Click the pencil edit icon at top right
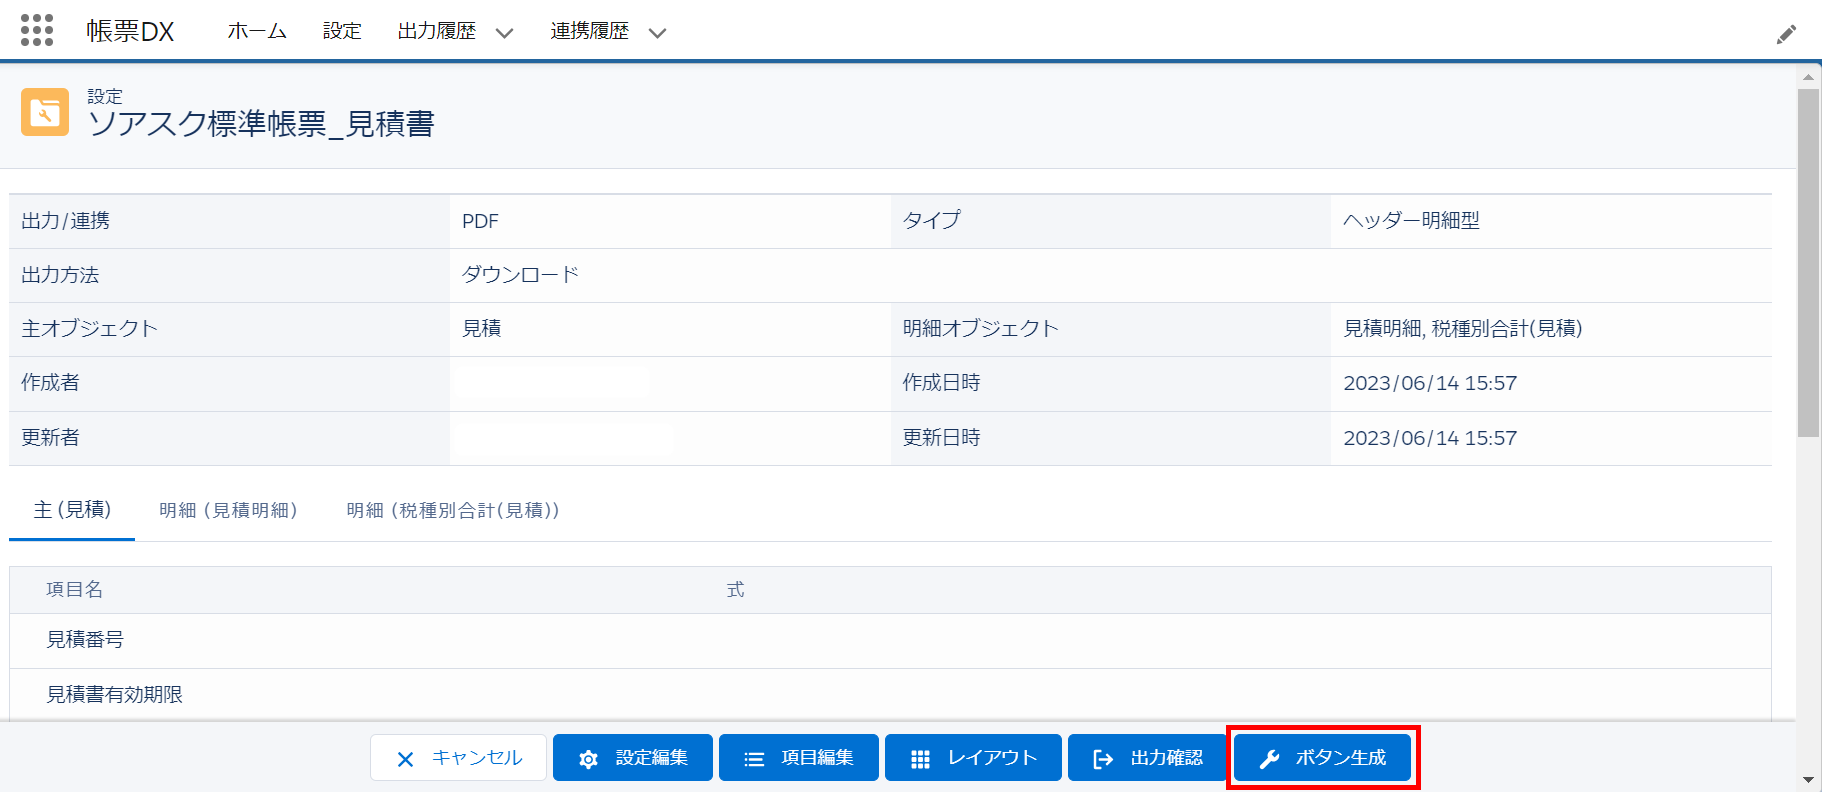The image size is (1822, 792). tap(1786, 35)
